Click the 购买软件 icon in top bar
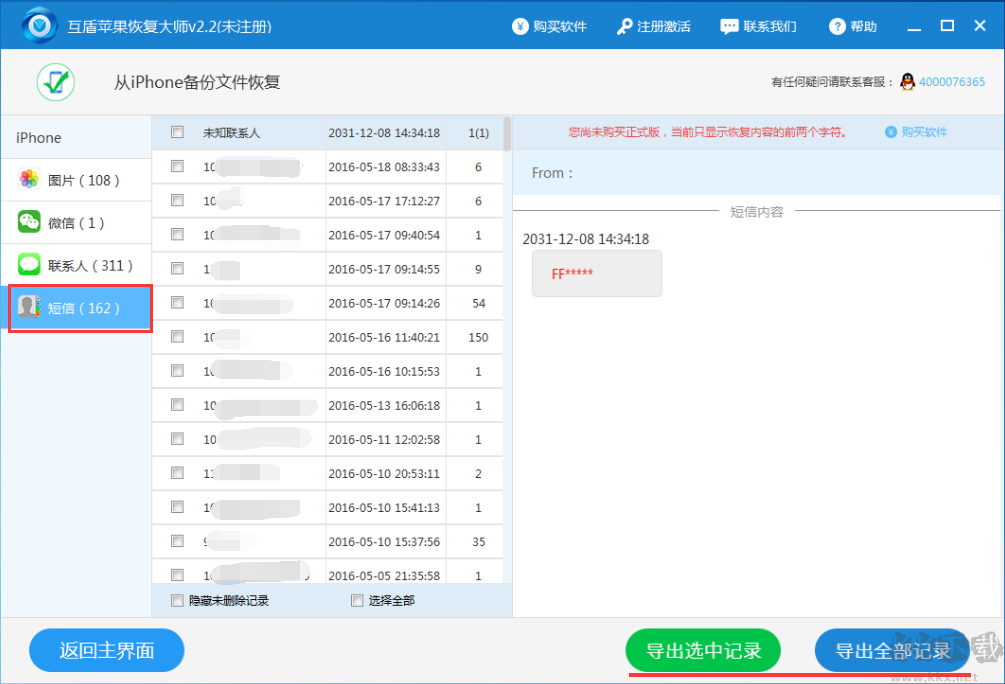 pyautogui.click(x=521, y=26)
